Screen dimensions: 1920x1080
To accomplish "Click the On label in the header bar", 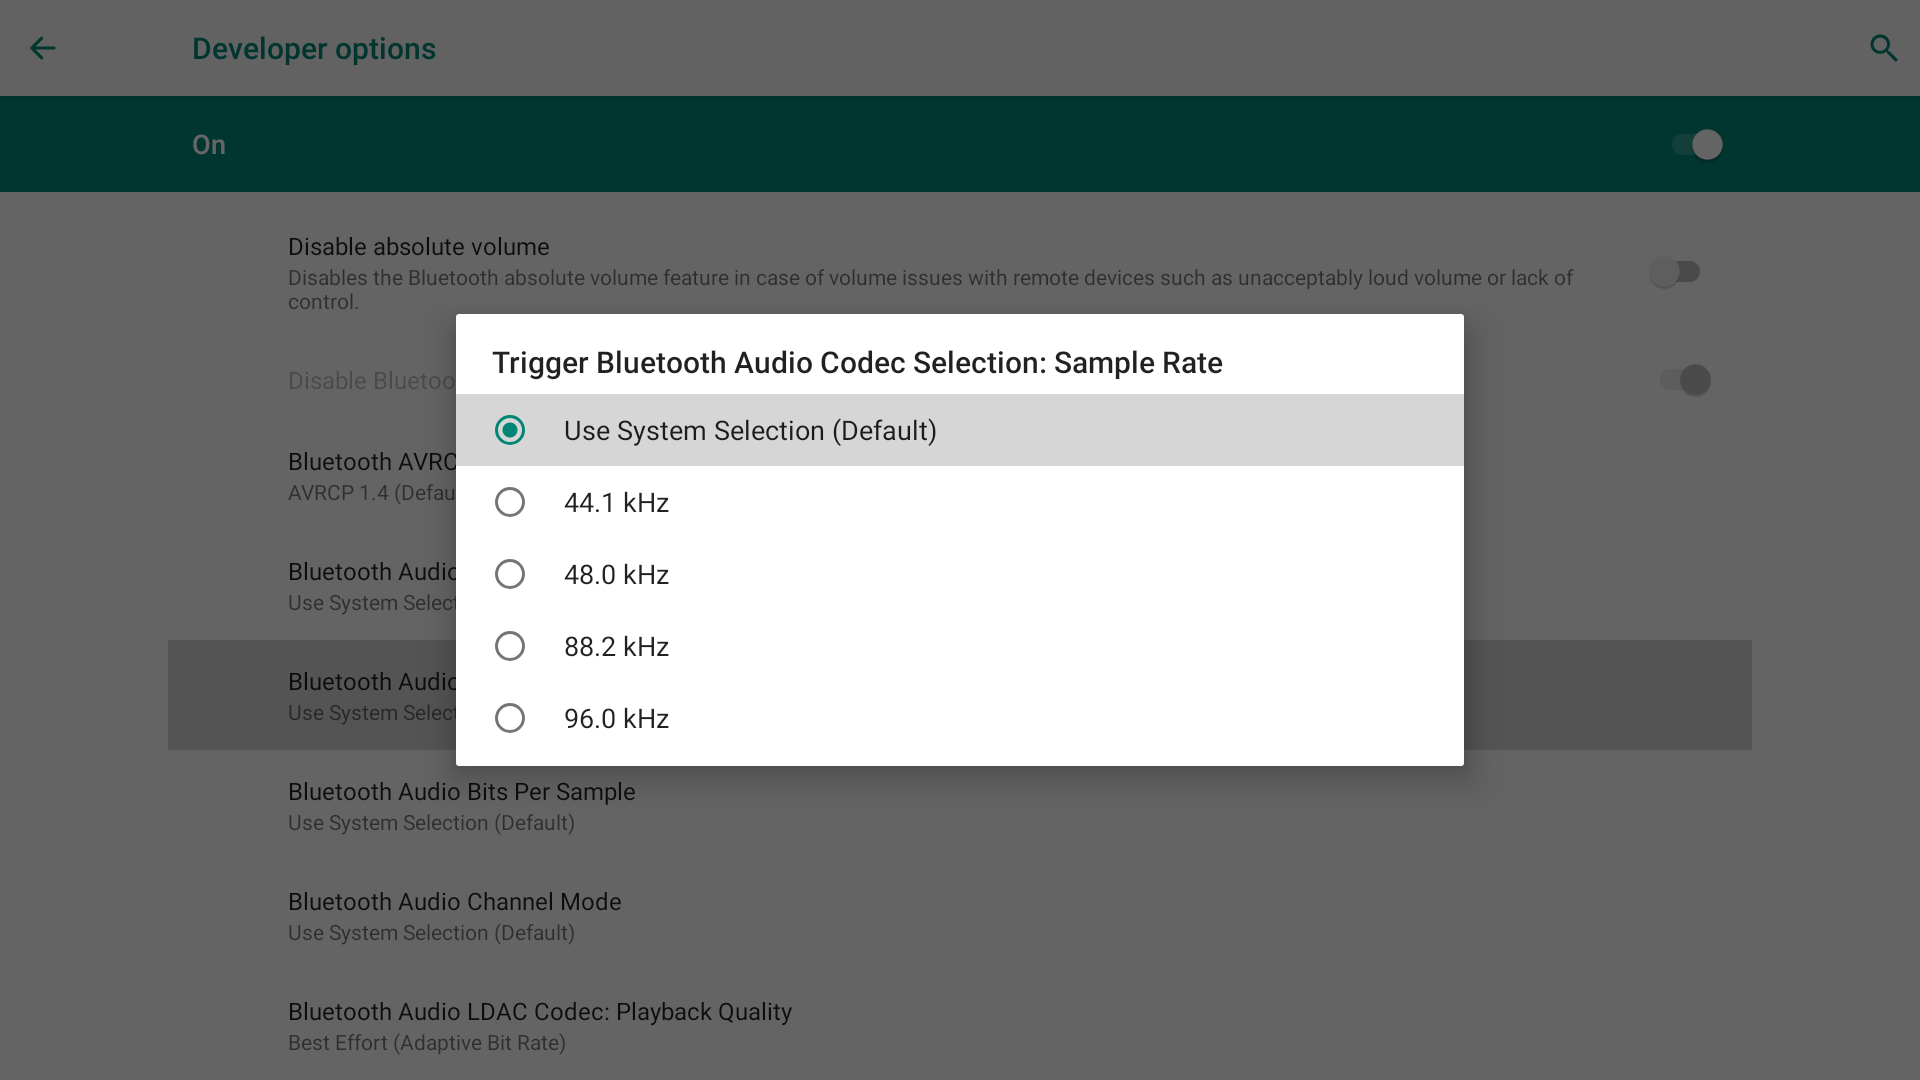I will click(x=208, y=145).
